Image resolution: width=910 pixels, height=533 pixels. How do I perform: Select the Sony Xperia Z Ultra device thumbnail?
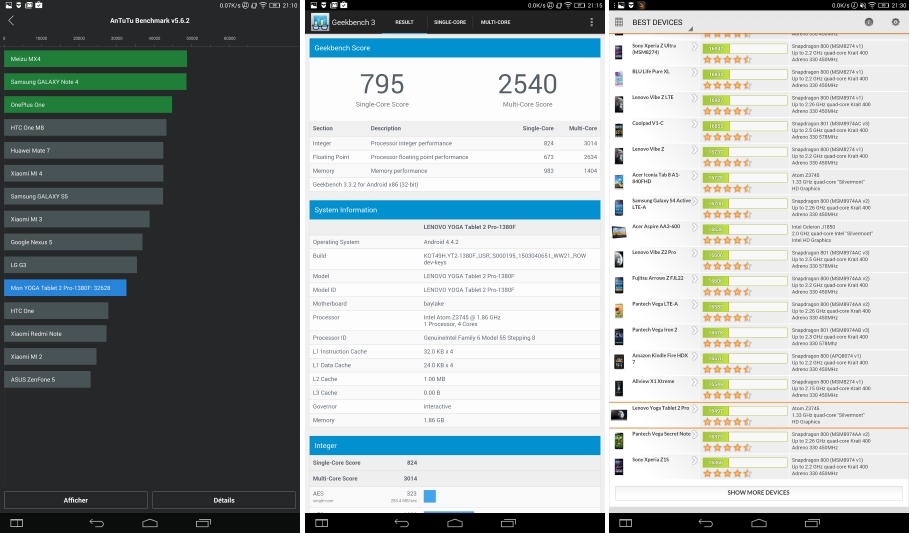click(619, 52)
